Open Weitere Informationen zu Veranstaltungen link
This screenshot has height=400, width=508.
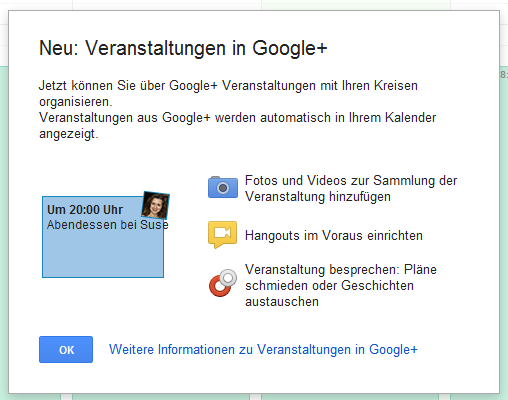[x=263, y=350]
